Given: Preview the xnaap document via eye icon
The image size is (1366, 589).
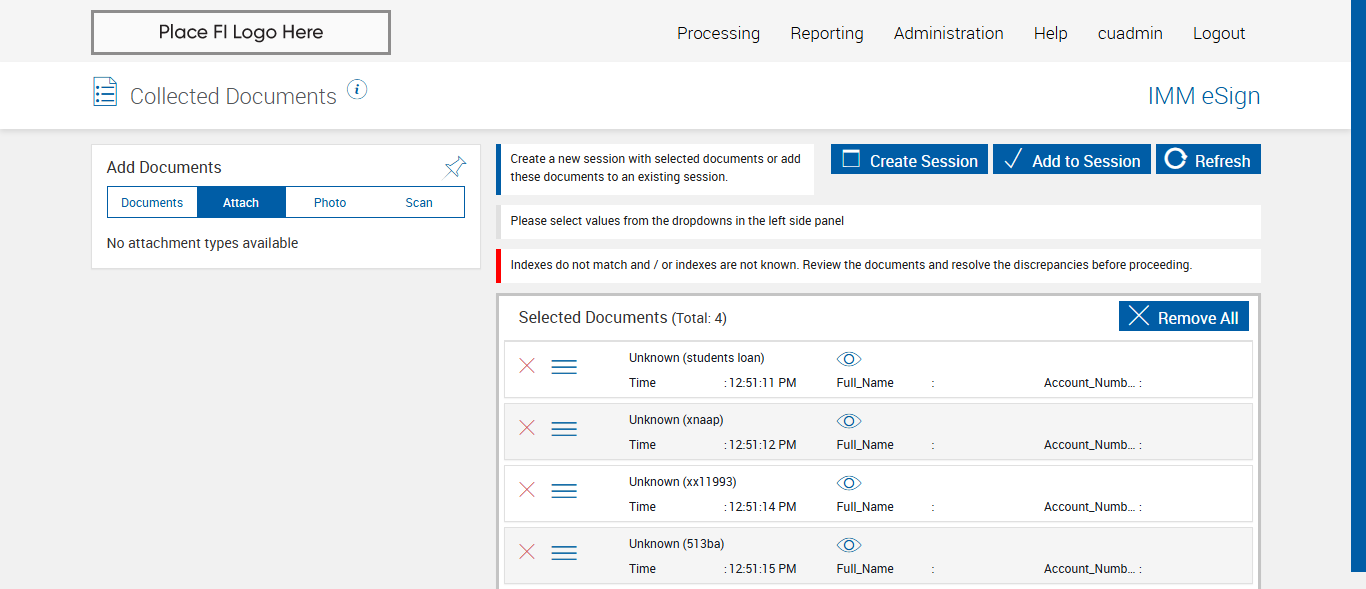Looking at the screenshot, I should tap(849, 421).
